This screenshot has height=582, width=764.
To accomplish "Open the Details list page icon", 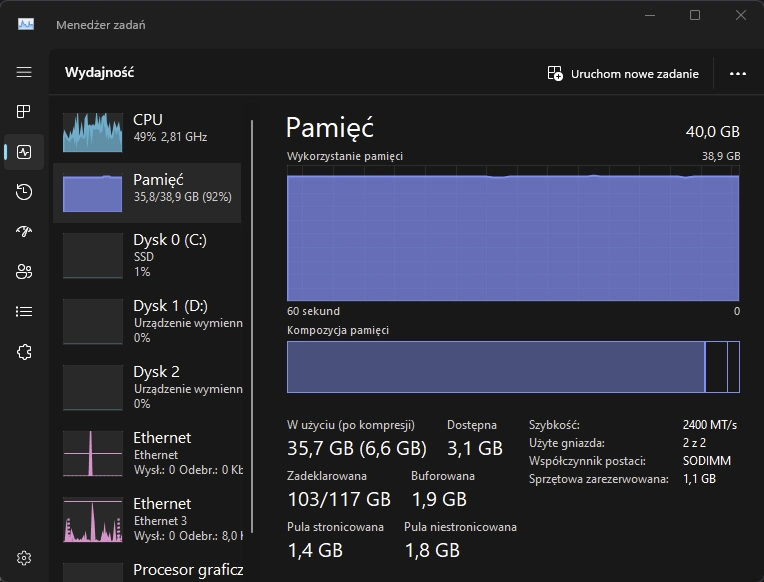I will [24, 312].
